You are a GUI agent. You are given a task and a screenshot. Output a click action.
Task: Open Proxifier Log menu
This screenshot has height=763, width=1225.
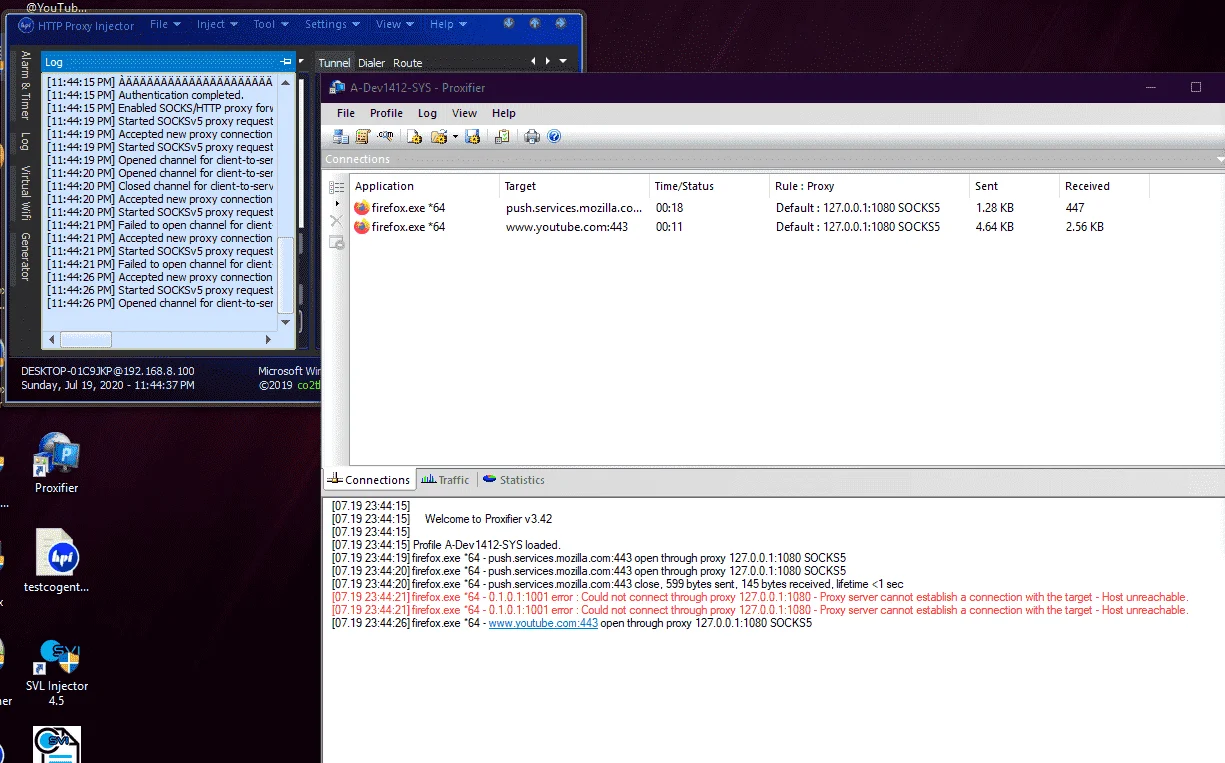[x=427, y=113]
